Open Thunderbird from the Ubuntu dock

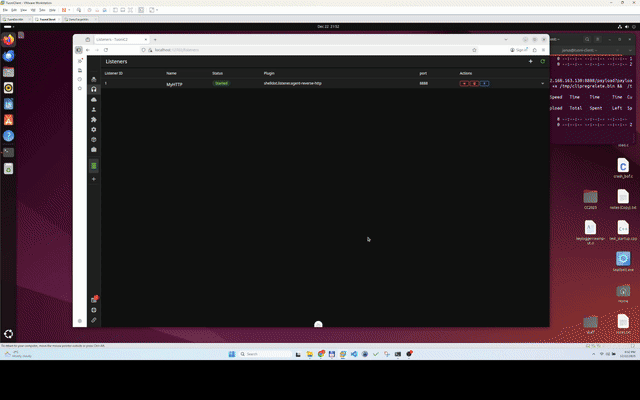(x=8, y=56)
